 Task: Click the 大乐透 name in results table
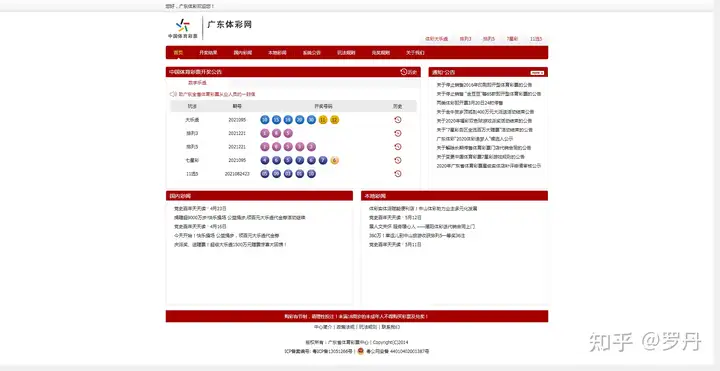click(192, 120)
